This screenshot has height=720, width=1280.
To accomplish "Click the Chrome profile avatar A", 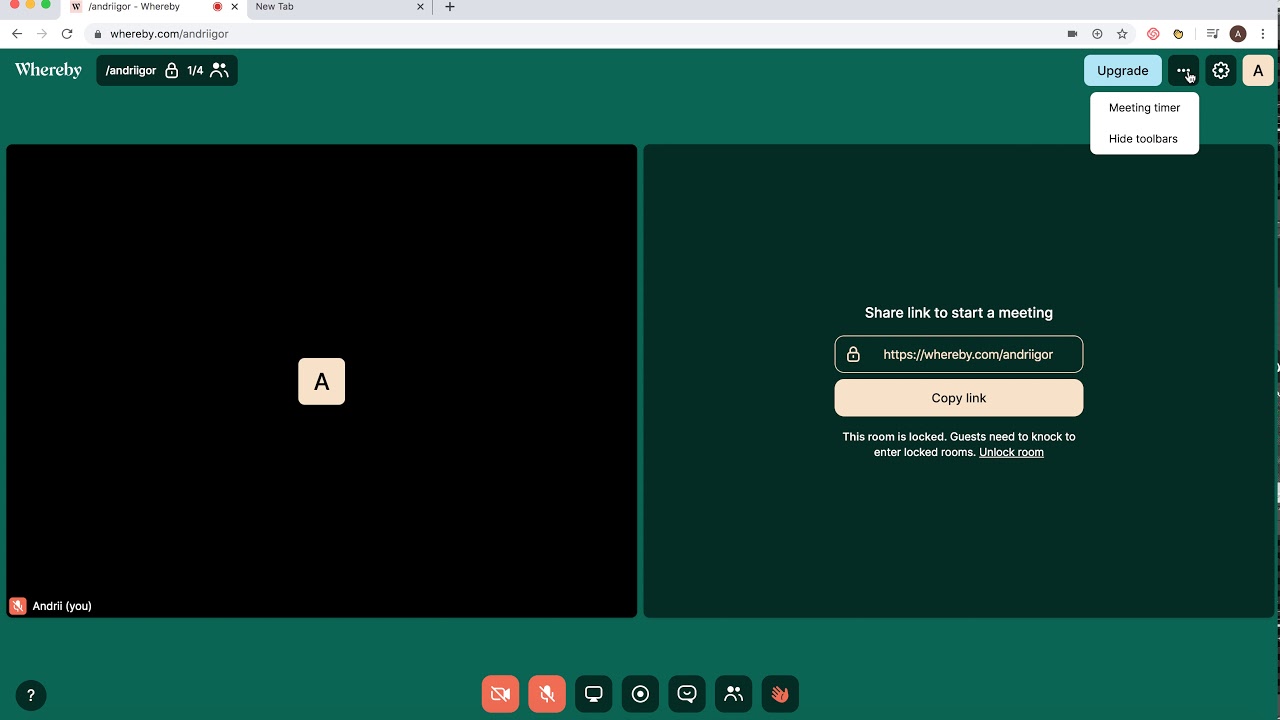I will 1238,34.
